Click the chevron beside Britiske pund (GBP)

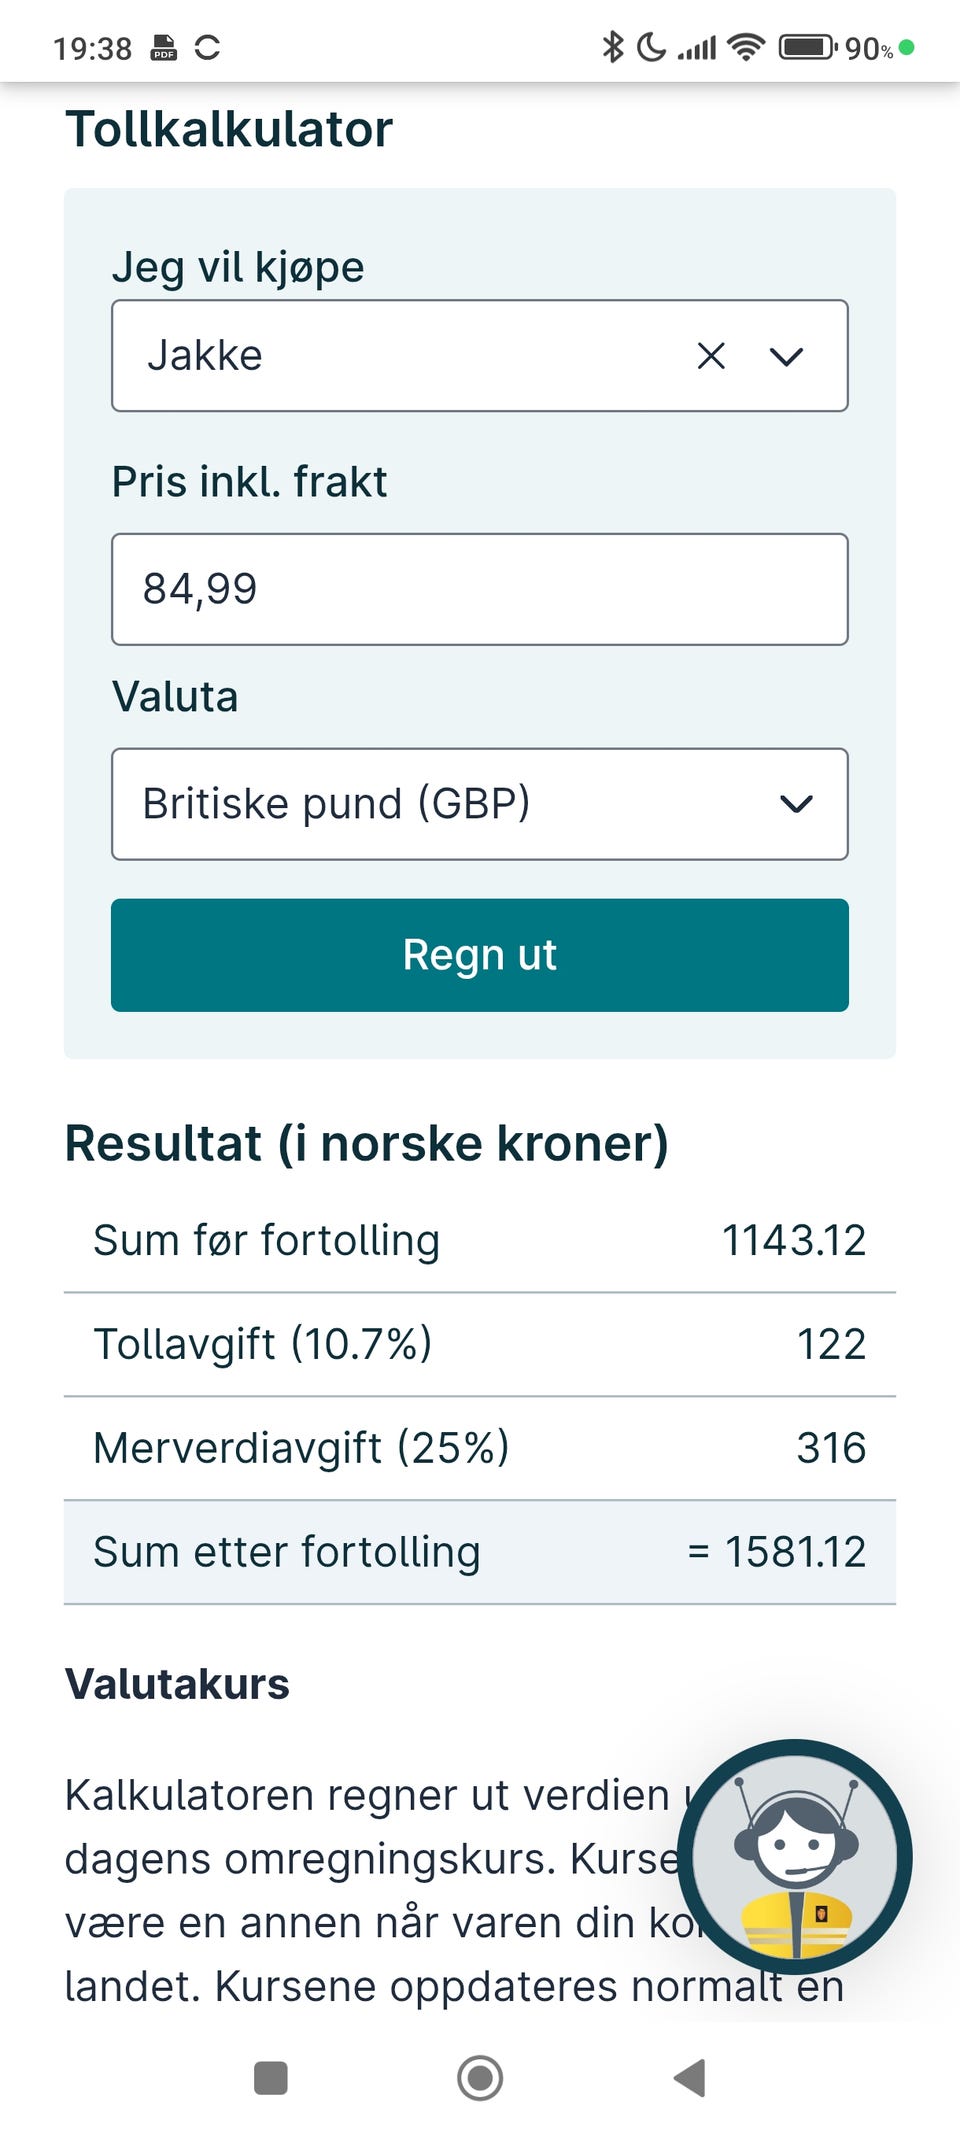coord(796,804)
